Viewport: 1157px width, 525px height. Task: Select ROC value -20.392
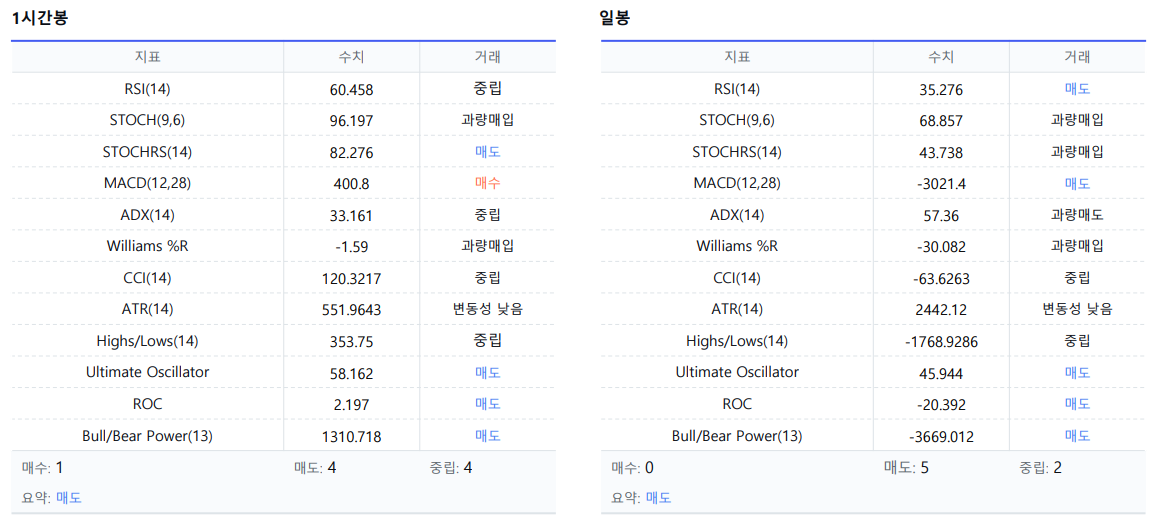[941, 405]
